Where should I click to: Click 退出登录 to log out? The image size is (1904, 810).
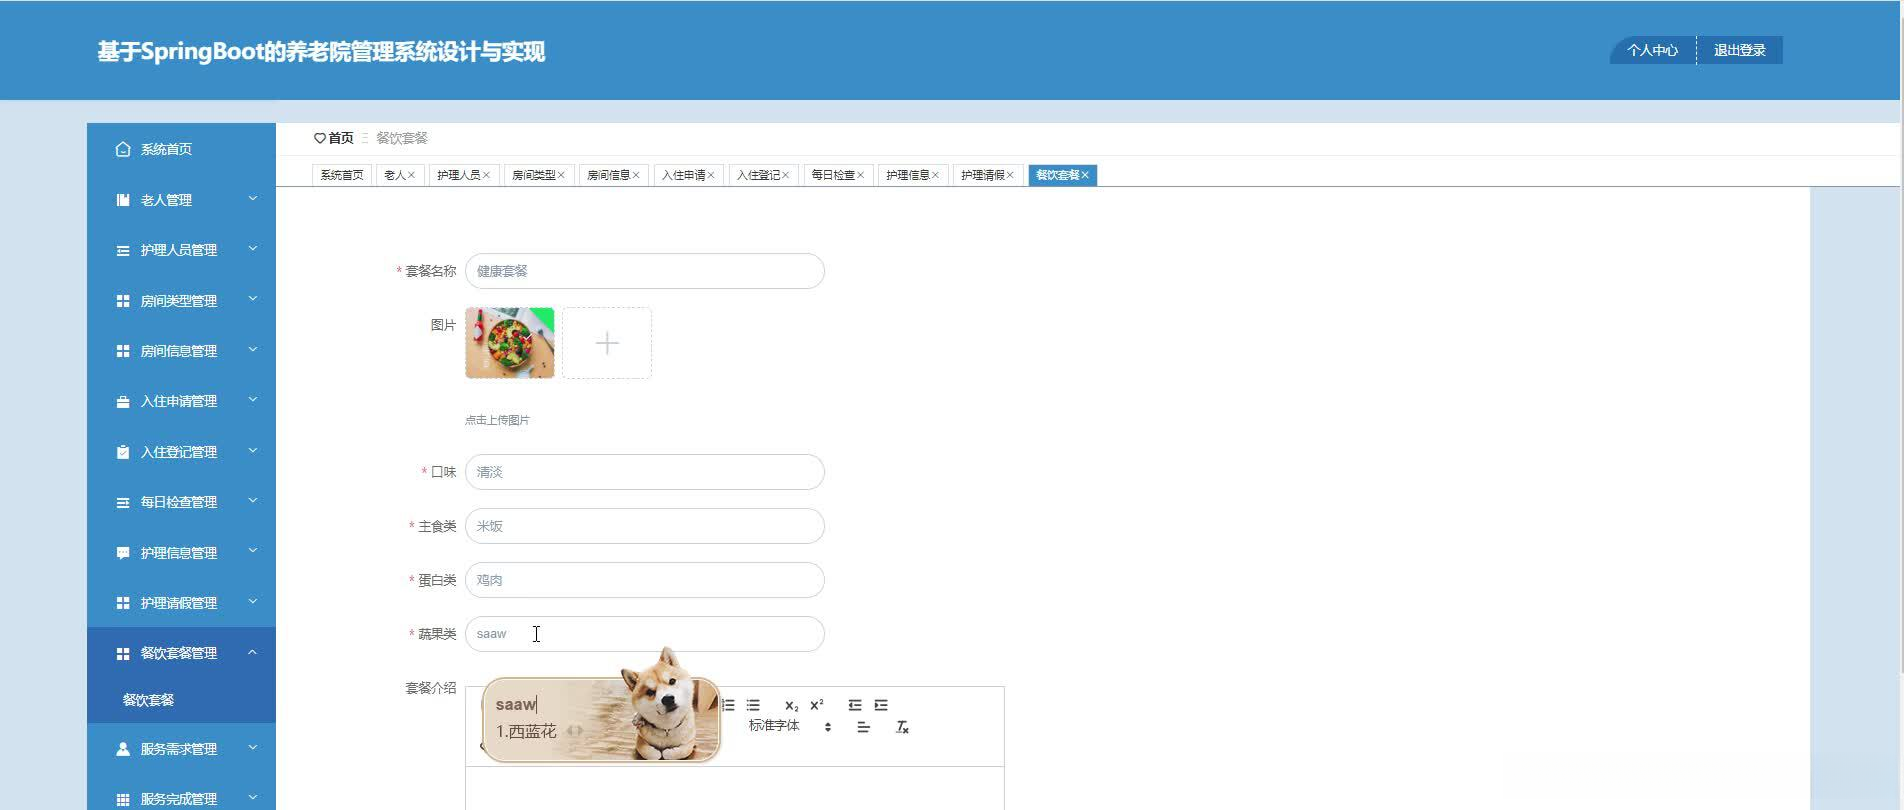click(x=1739, y=50)
